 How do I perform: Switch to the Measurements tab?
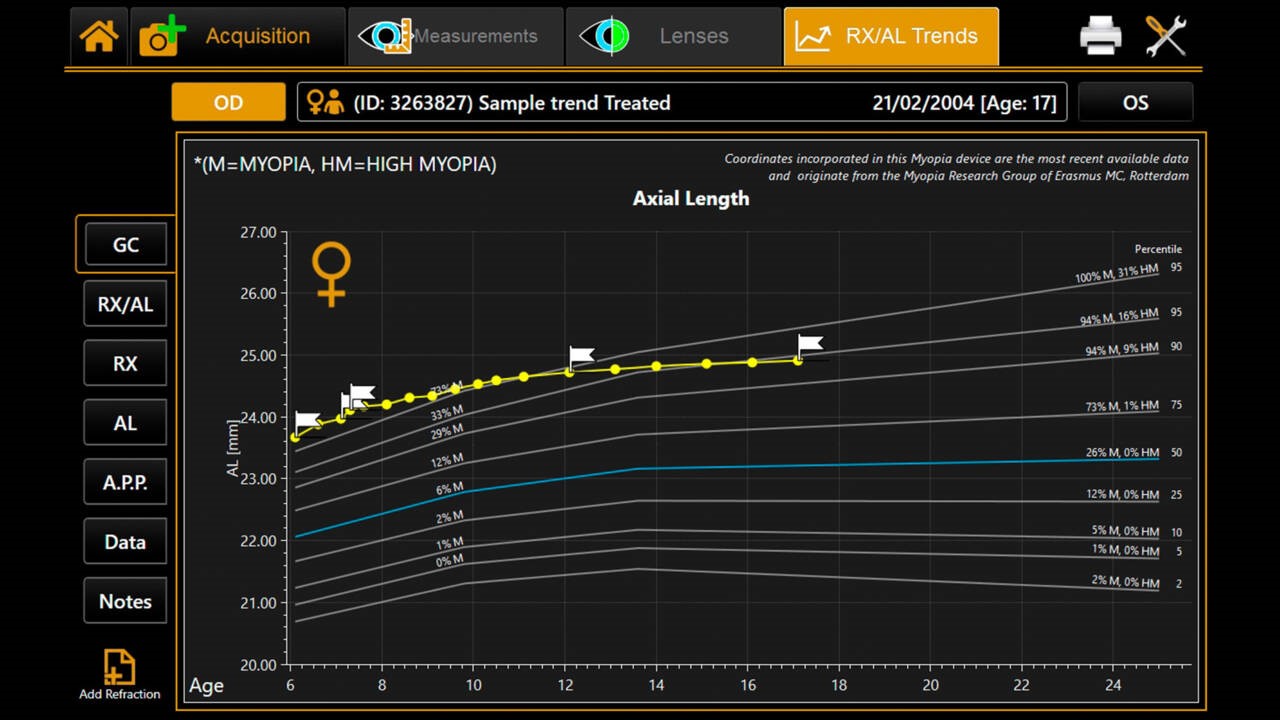point(455,37)
